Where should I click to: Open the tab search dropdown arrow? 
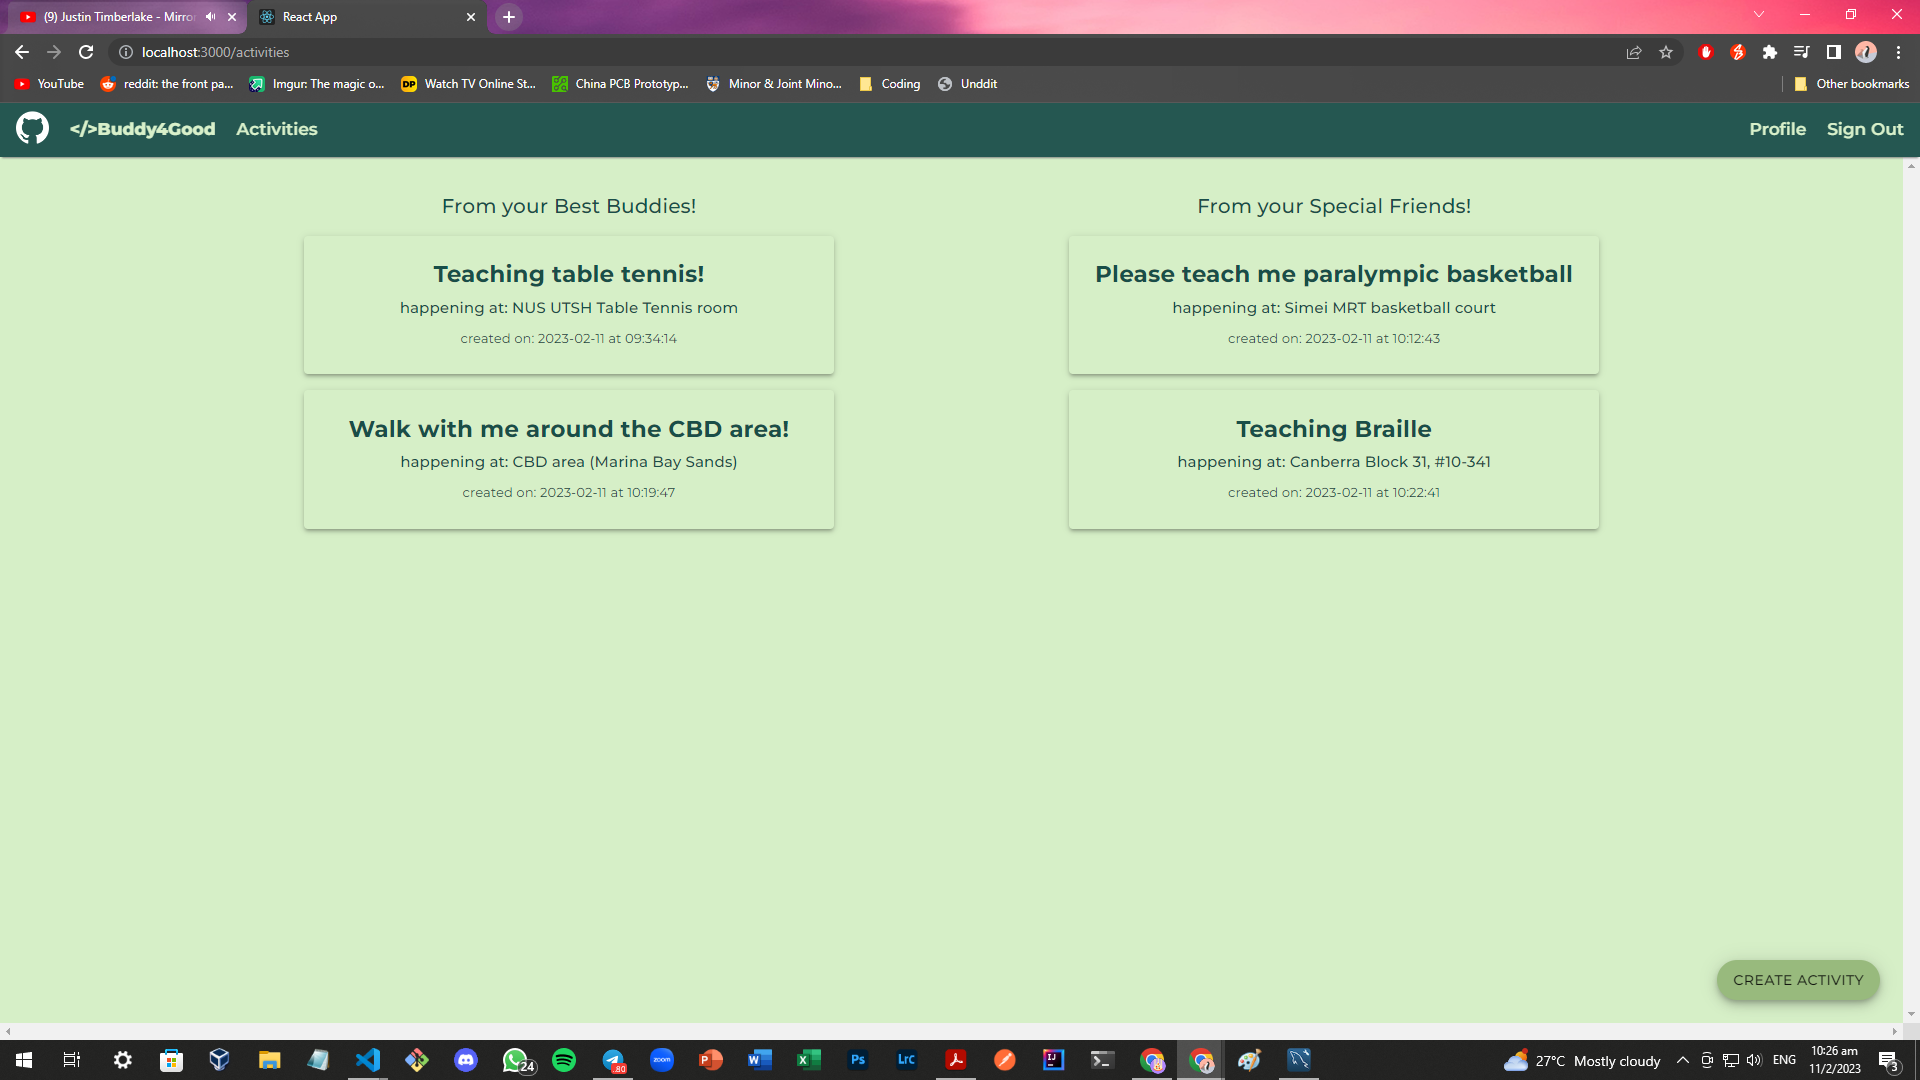(1758, 15)
